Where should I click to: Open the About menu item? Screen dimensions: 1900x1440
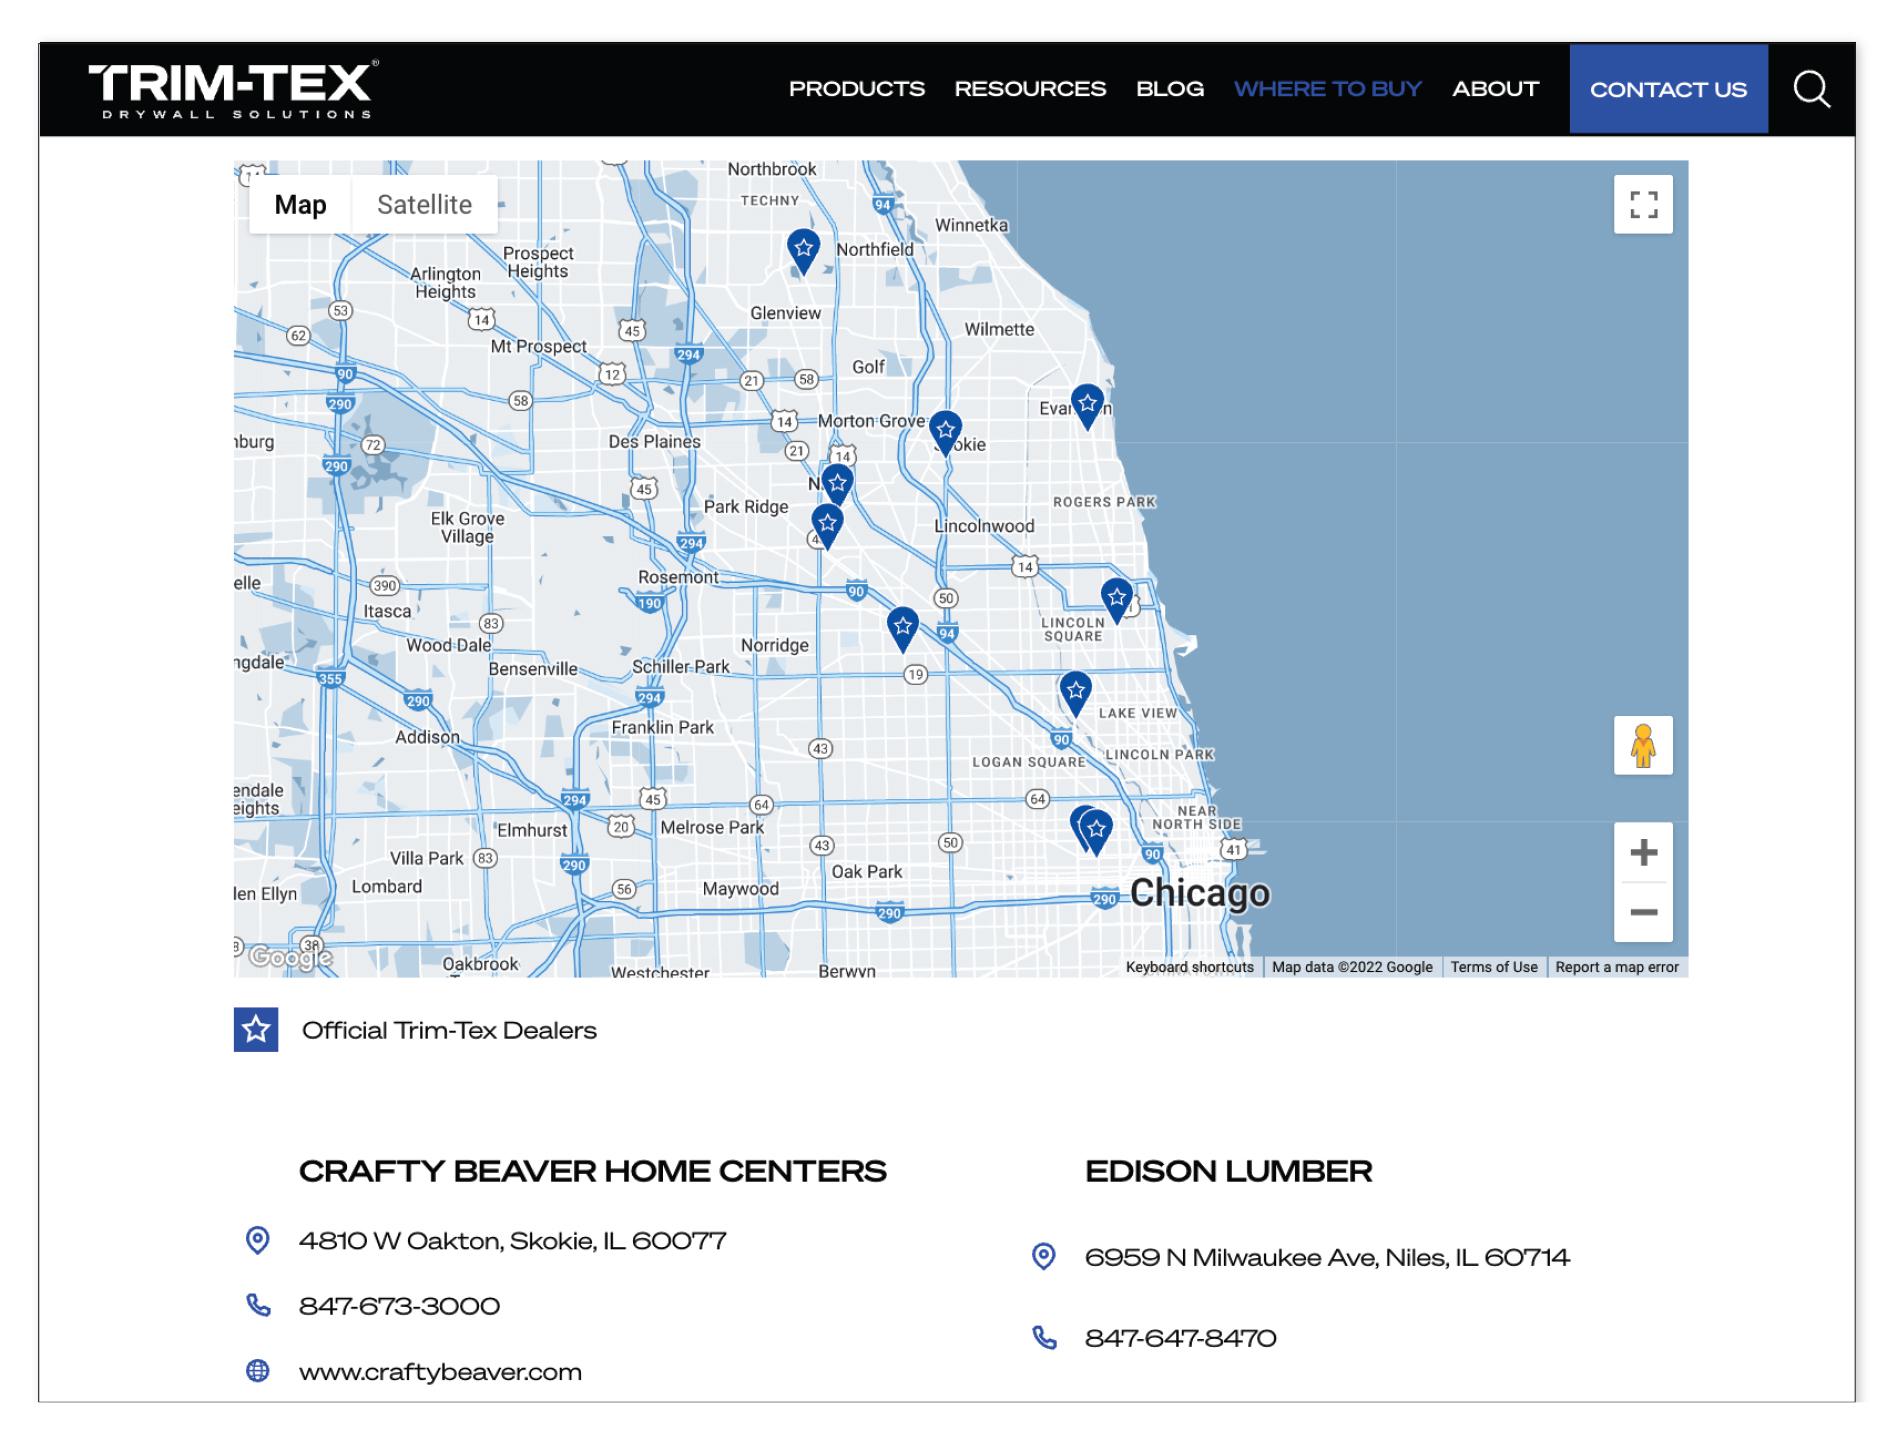(x=1495, y=89)
